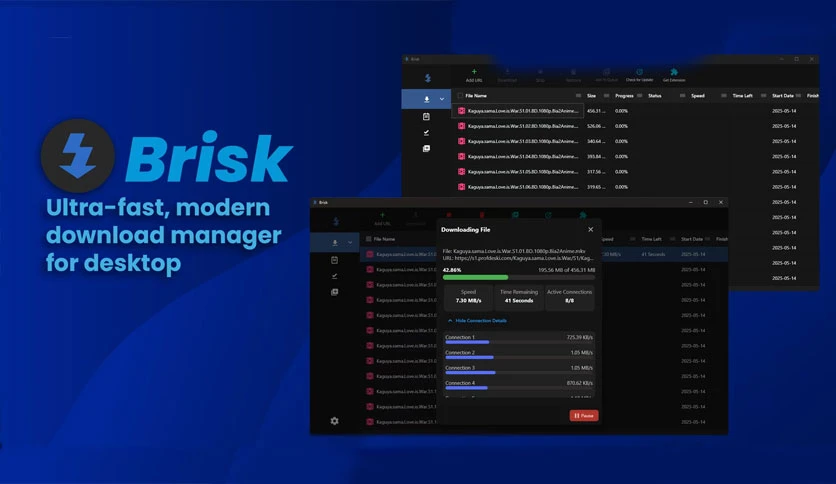
Task: Click the Connection 3 progress bar
Action: pos(519,373)
